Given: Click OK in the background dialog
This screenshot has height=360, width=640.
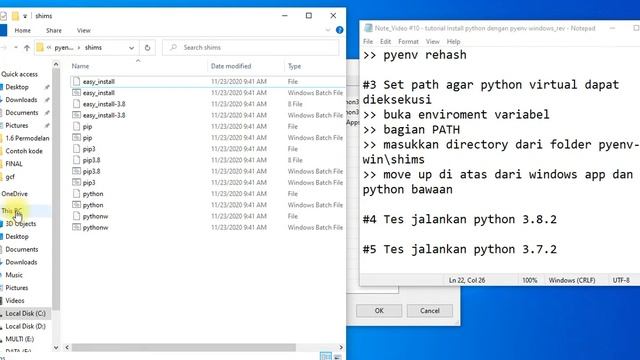Looking at the screenshot, I should (379, 311).
